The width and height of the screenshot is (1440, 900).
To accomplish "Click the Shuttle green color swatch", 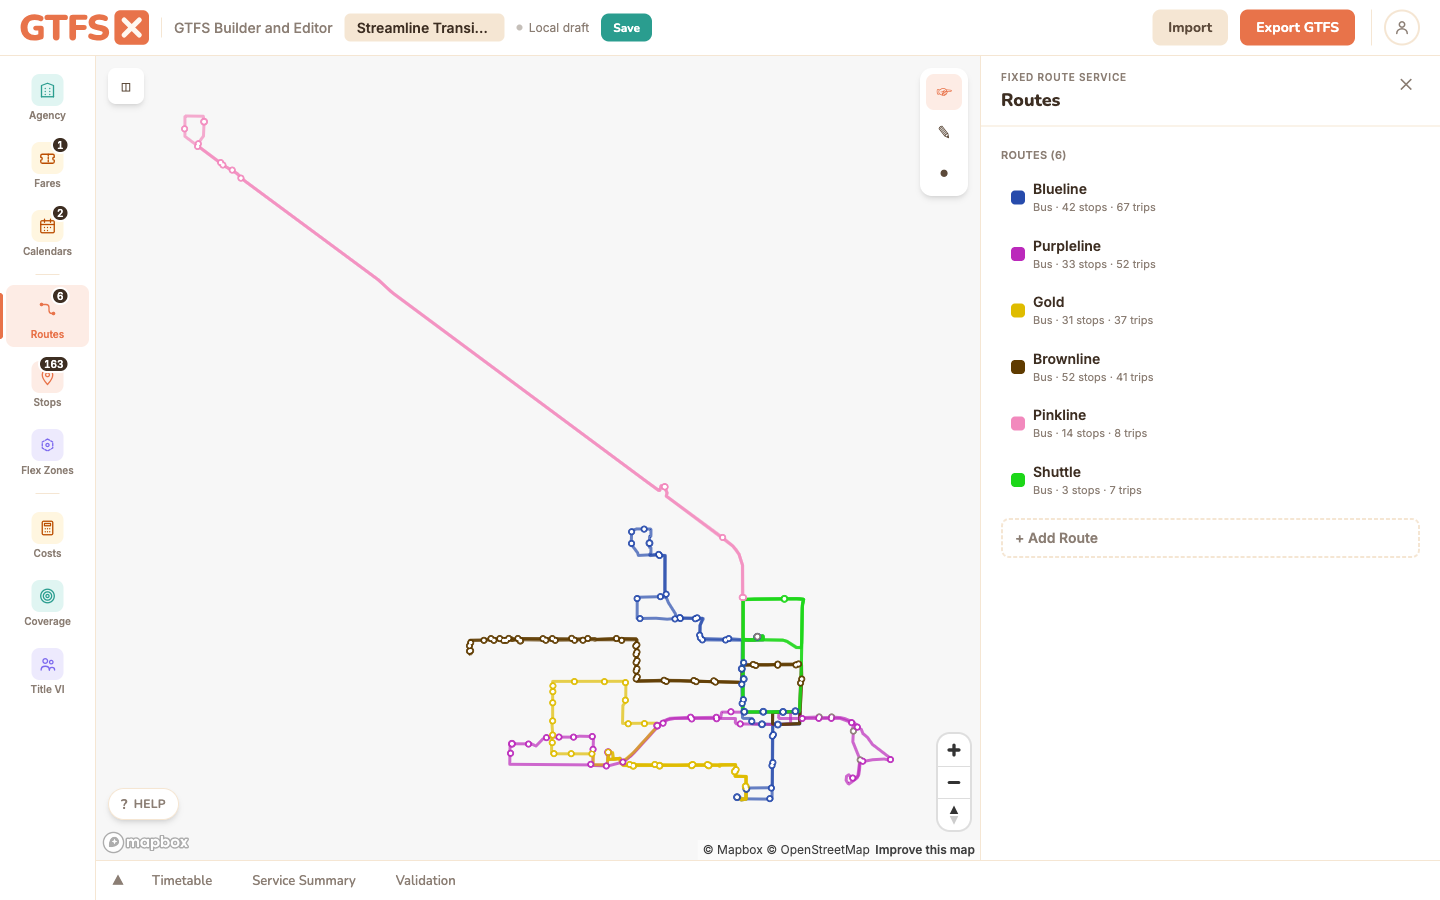I will 1018,480.
